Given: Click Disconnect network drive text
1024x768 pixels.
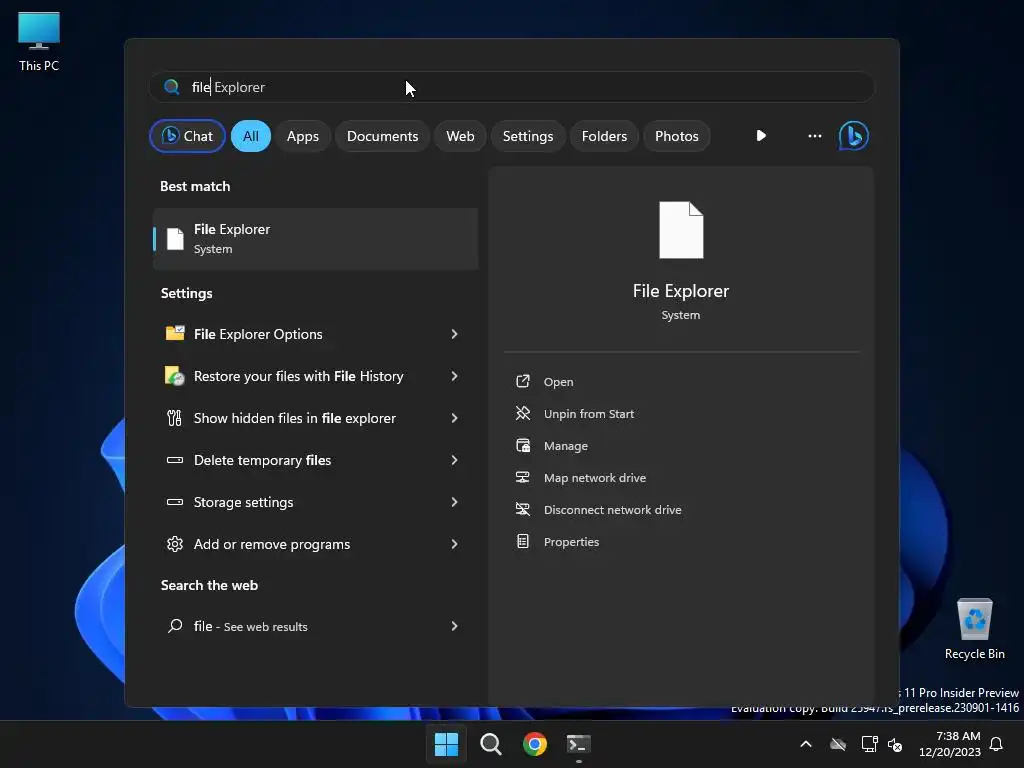Looking at the screenshot, I should pyautogui.click(x=613, y=510).
